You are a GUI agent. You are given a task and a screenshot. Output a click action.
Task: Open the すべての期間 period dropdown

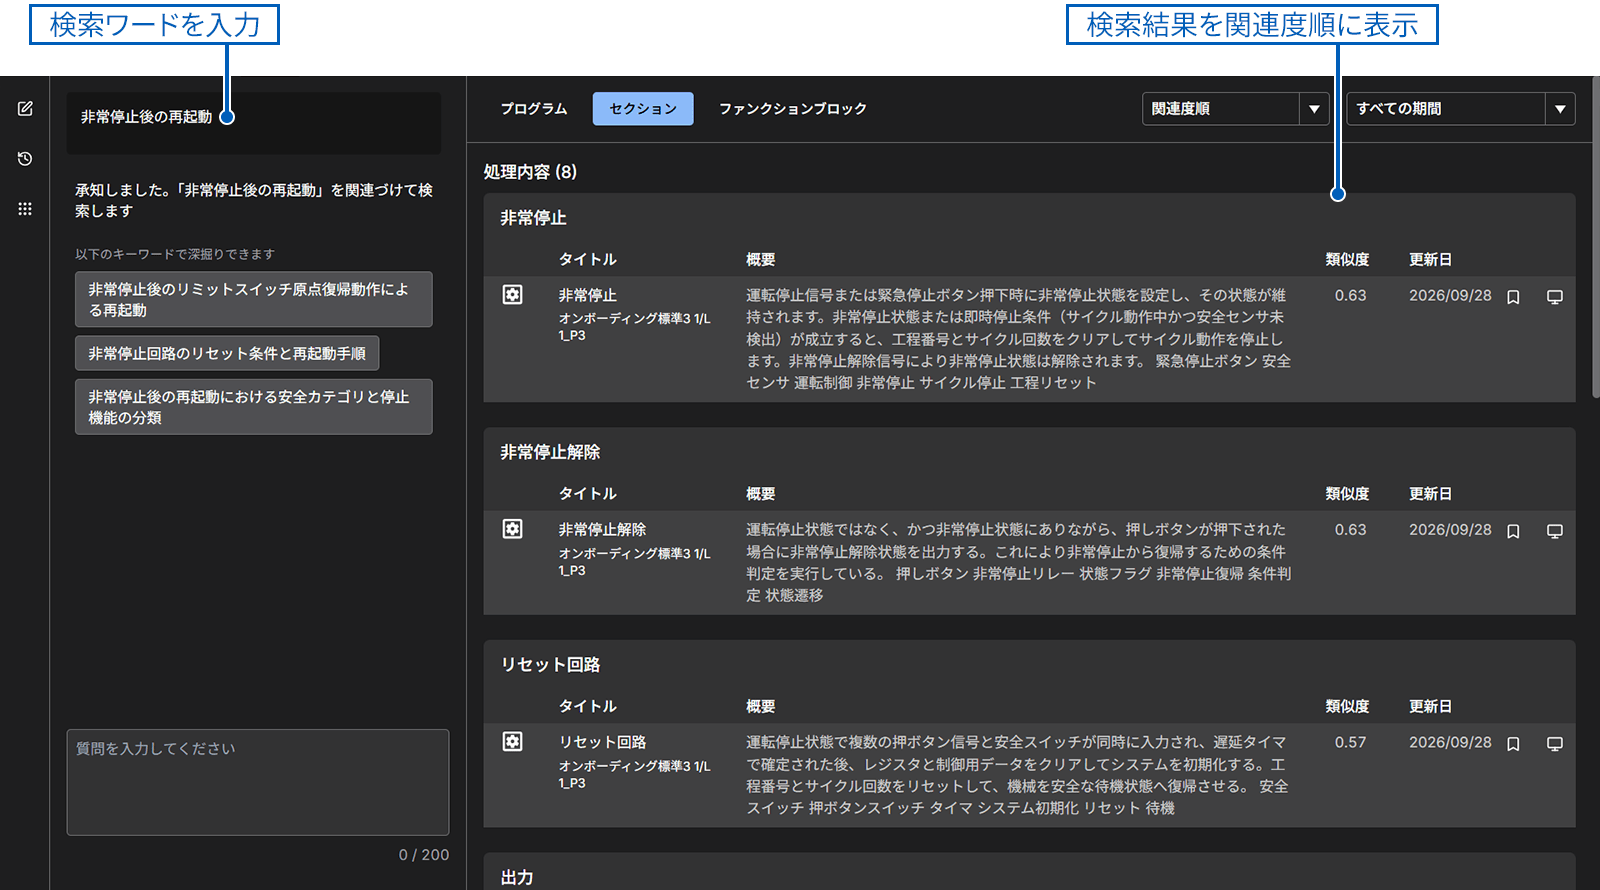(1461, 109)
